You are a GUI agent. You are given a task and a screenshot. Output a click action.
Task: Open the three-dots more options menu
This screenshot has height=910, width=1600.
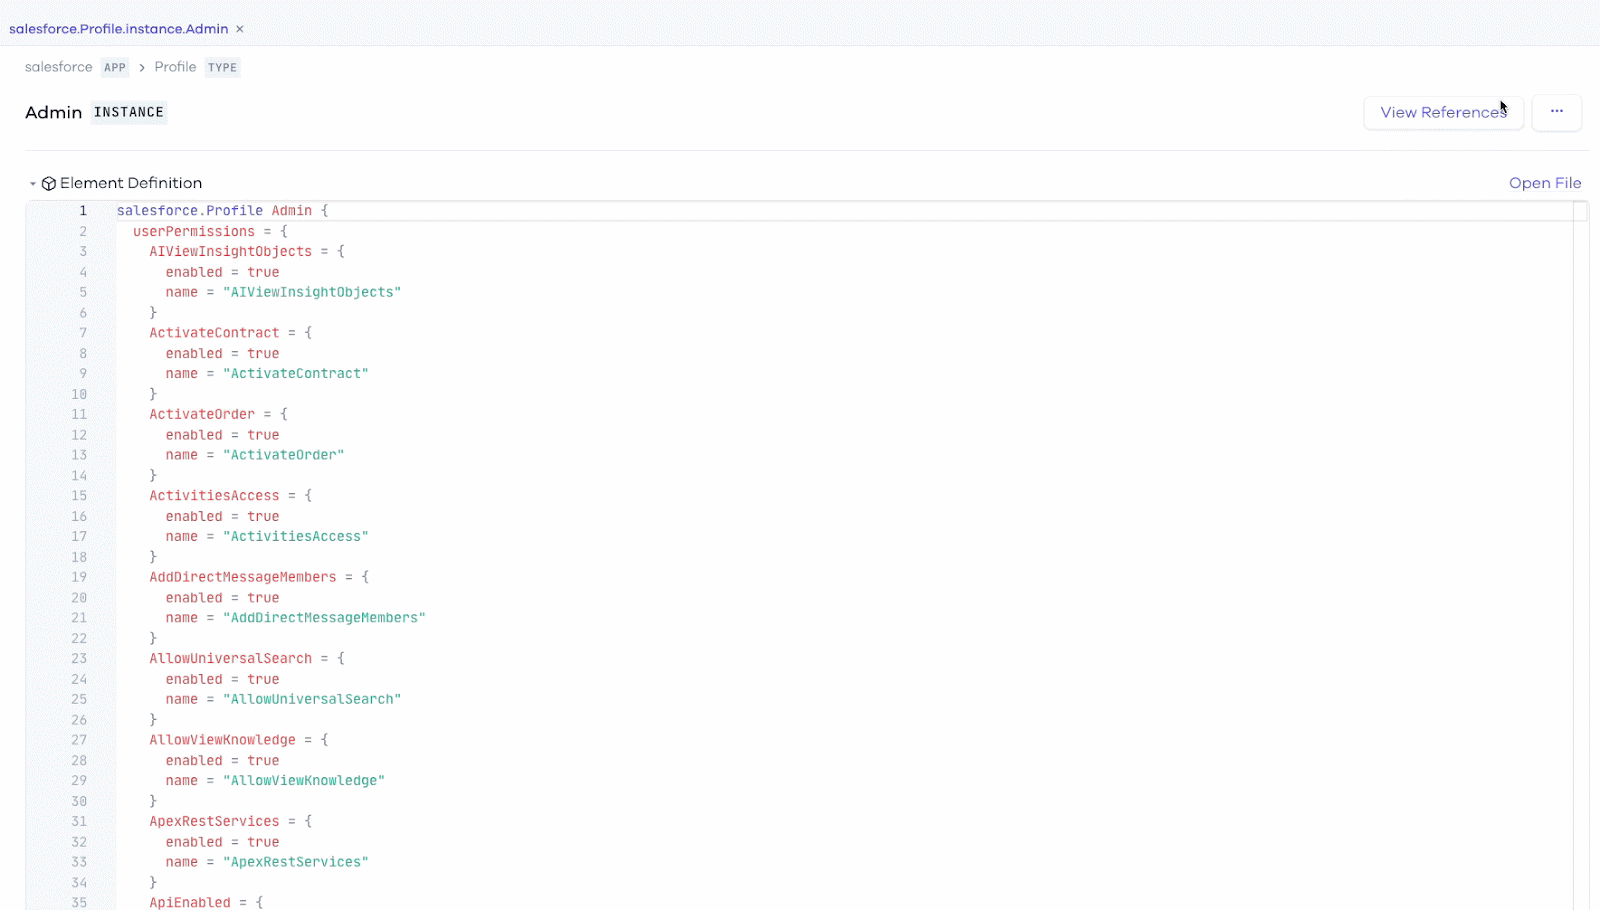(x=1556, y=112)
